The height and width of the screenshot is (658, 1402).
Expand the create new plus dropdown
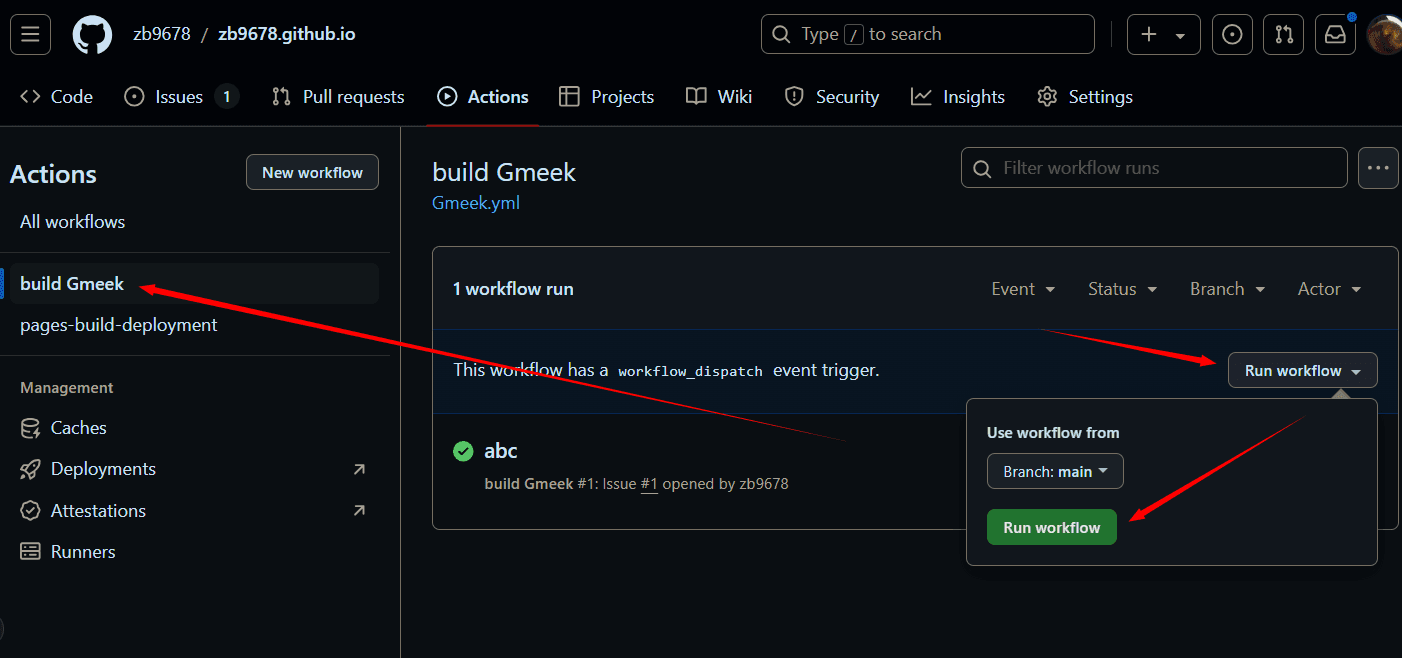point(1162,35)
